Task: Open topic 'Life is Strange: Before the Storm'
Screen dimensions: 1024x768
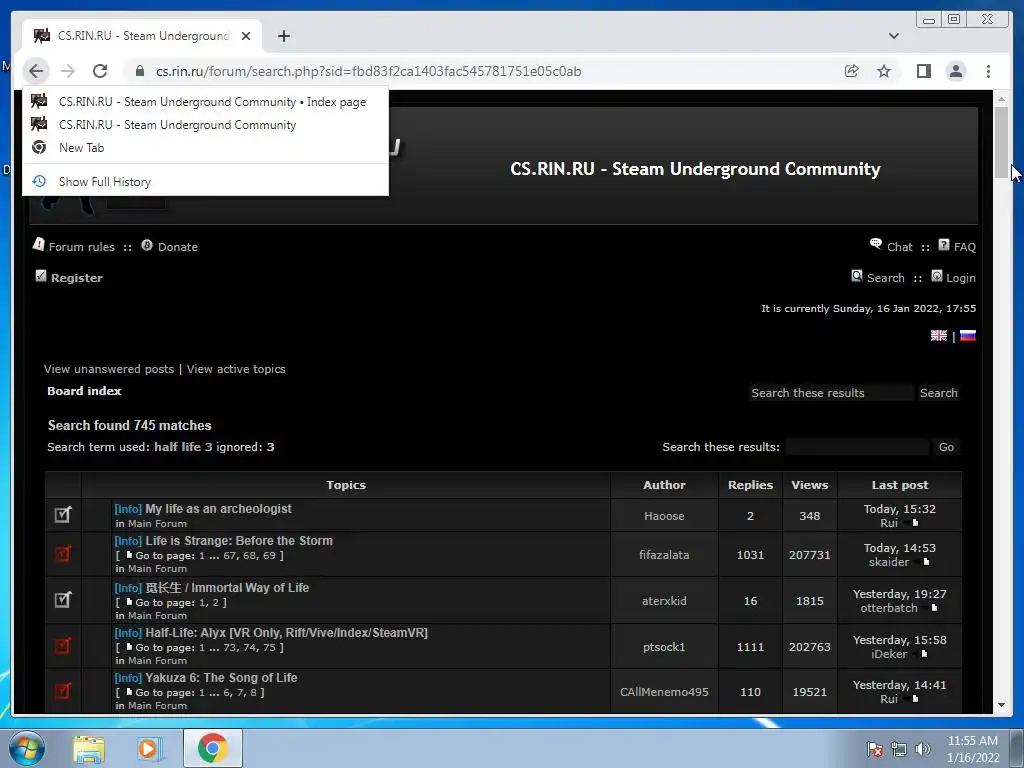Action: click(x=239, y=541)
